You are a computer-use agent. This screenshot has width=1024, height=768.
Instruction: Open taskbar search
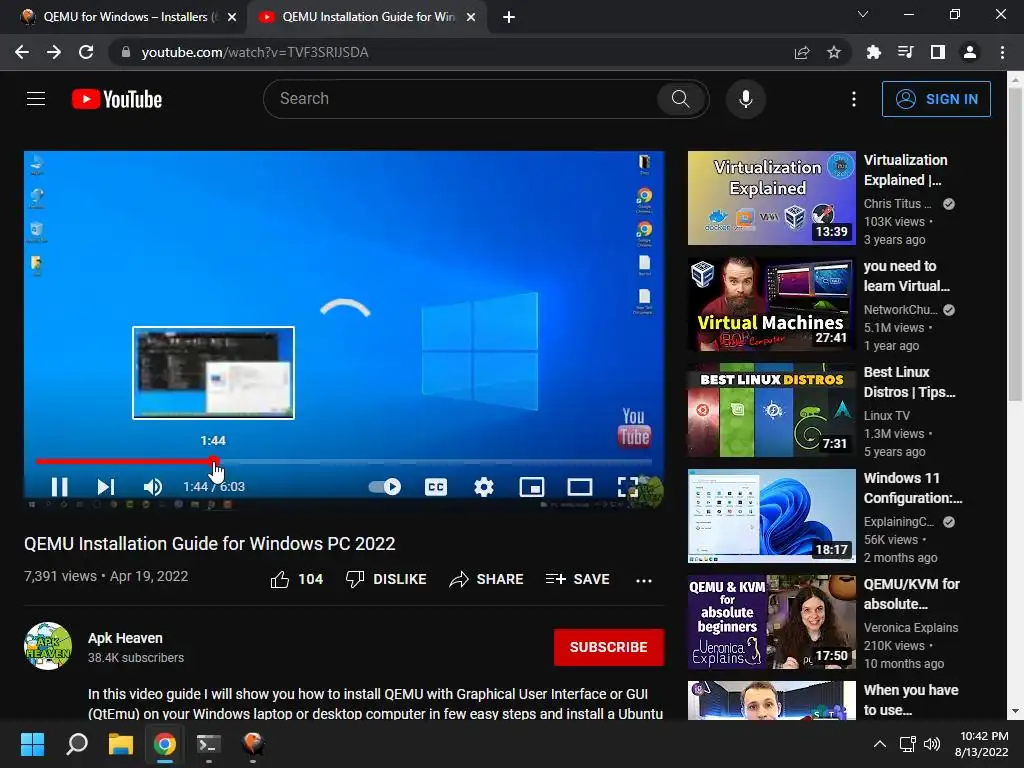click(77, 744)
